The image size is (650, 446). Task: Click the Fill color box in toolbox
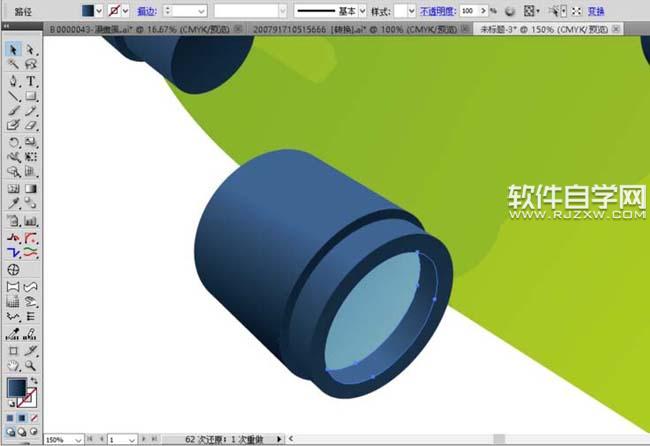(17, 388)
